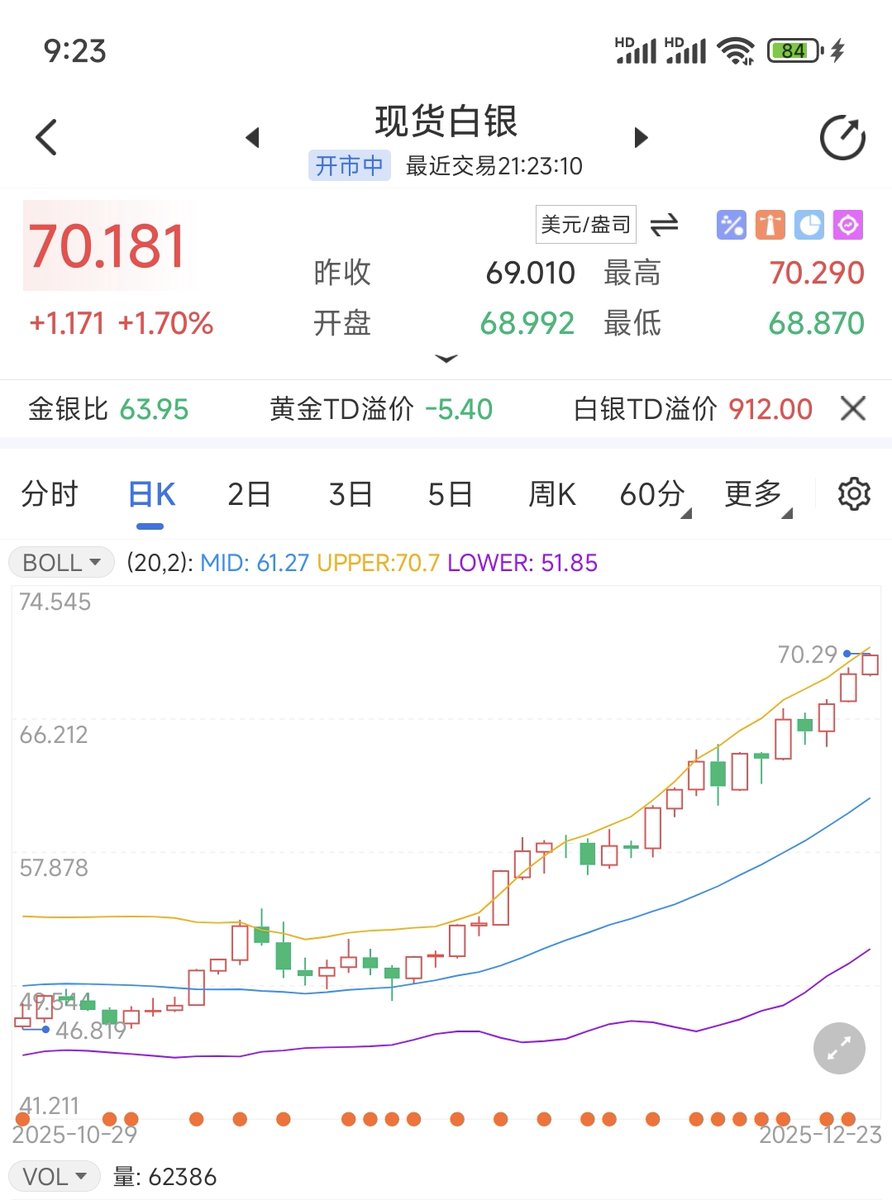Click the back arrow to exit quote

(44, 136)
